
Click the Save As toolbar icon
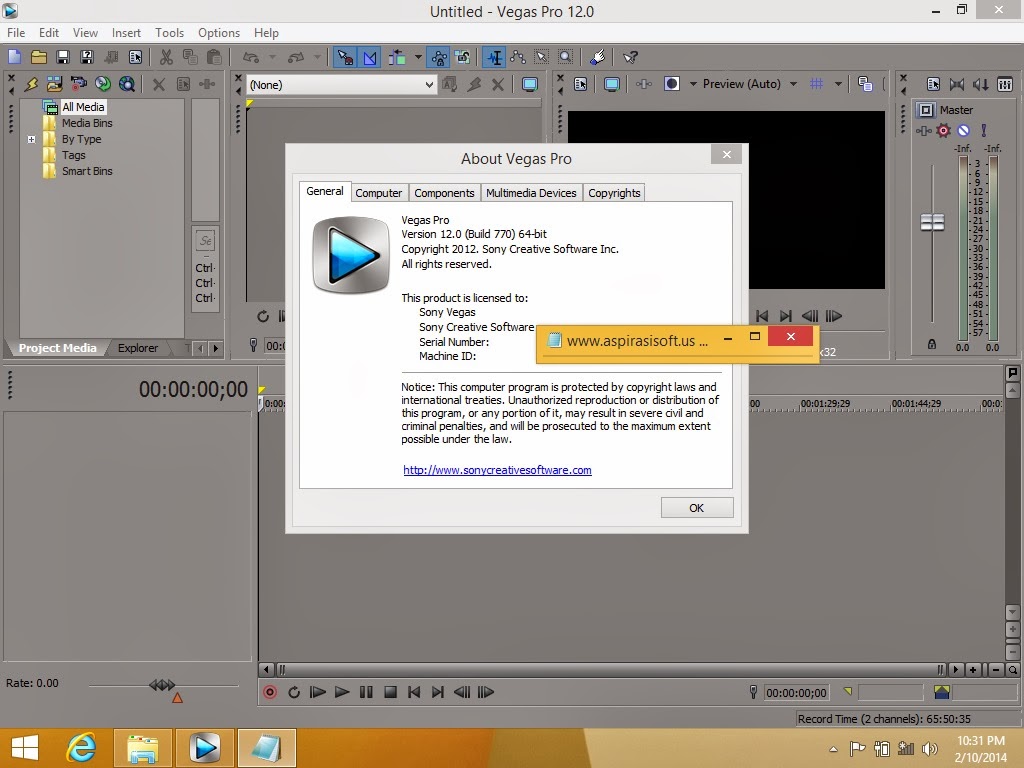pyautogui.click(x=86, y=57)
